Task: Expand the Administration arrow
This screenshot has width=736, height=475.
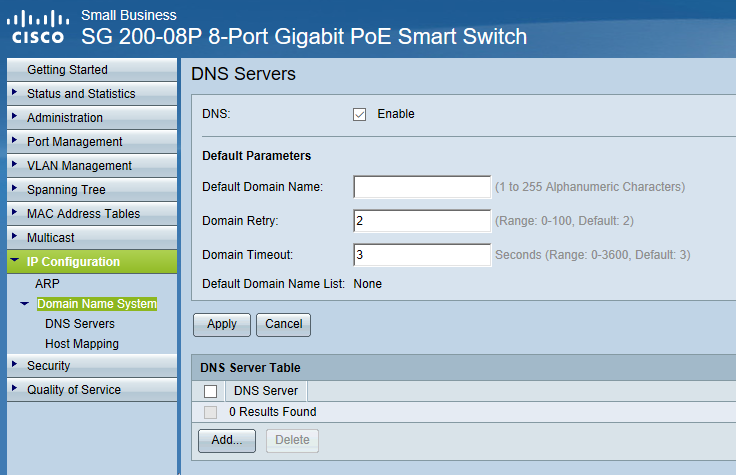Action: coord(14,116)
